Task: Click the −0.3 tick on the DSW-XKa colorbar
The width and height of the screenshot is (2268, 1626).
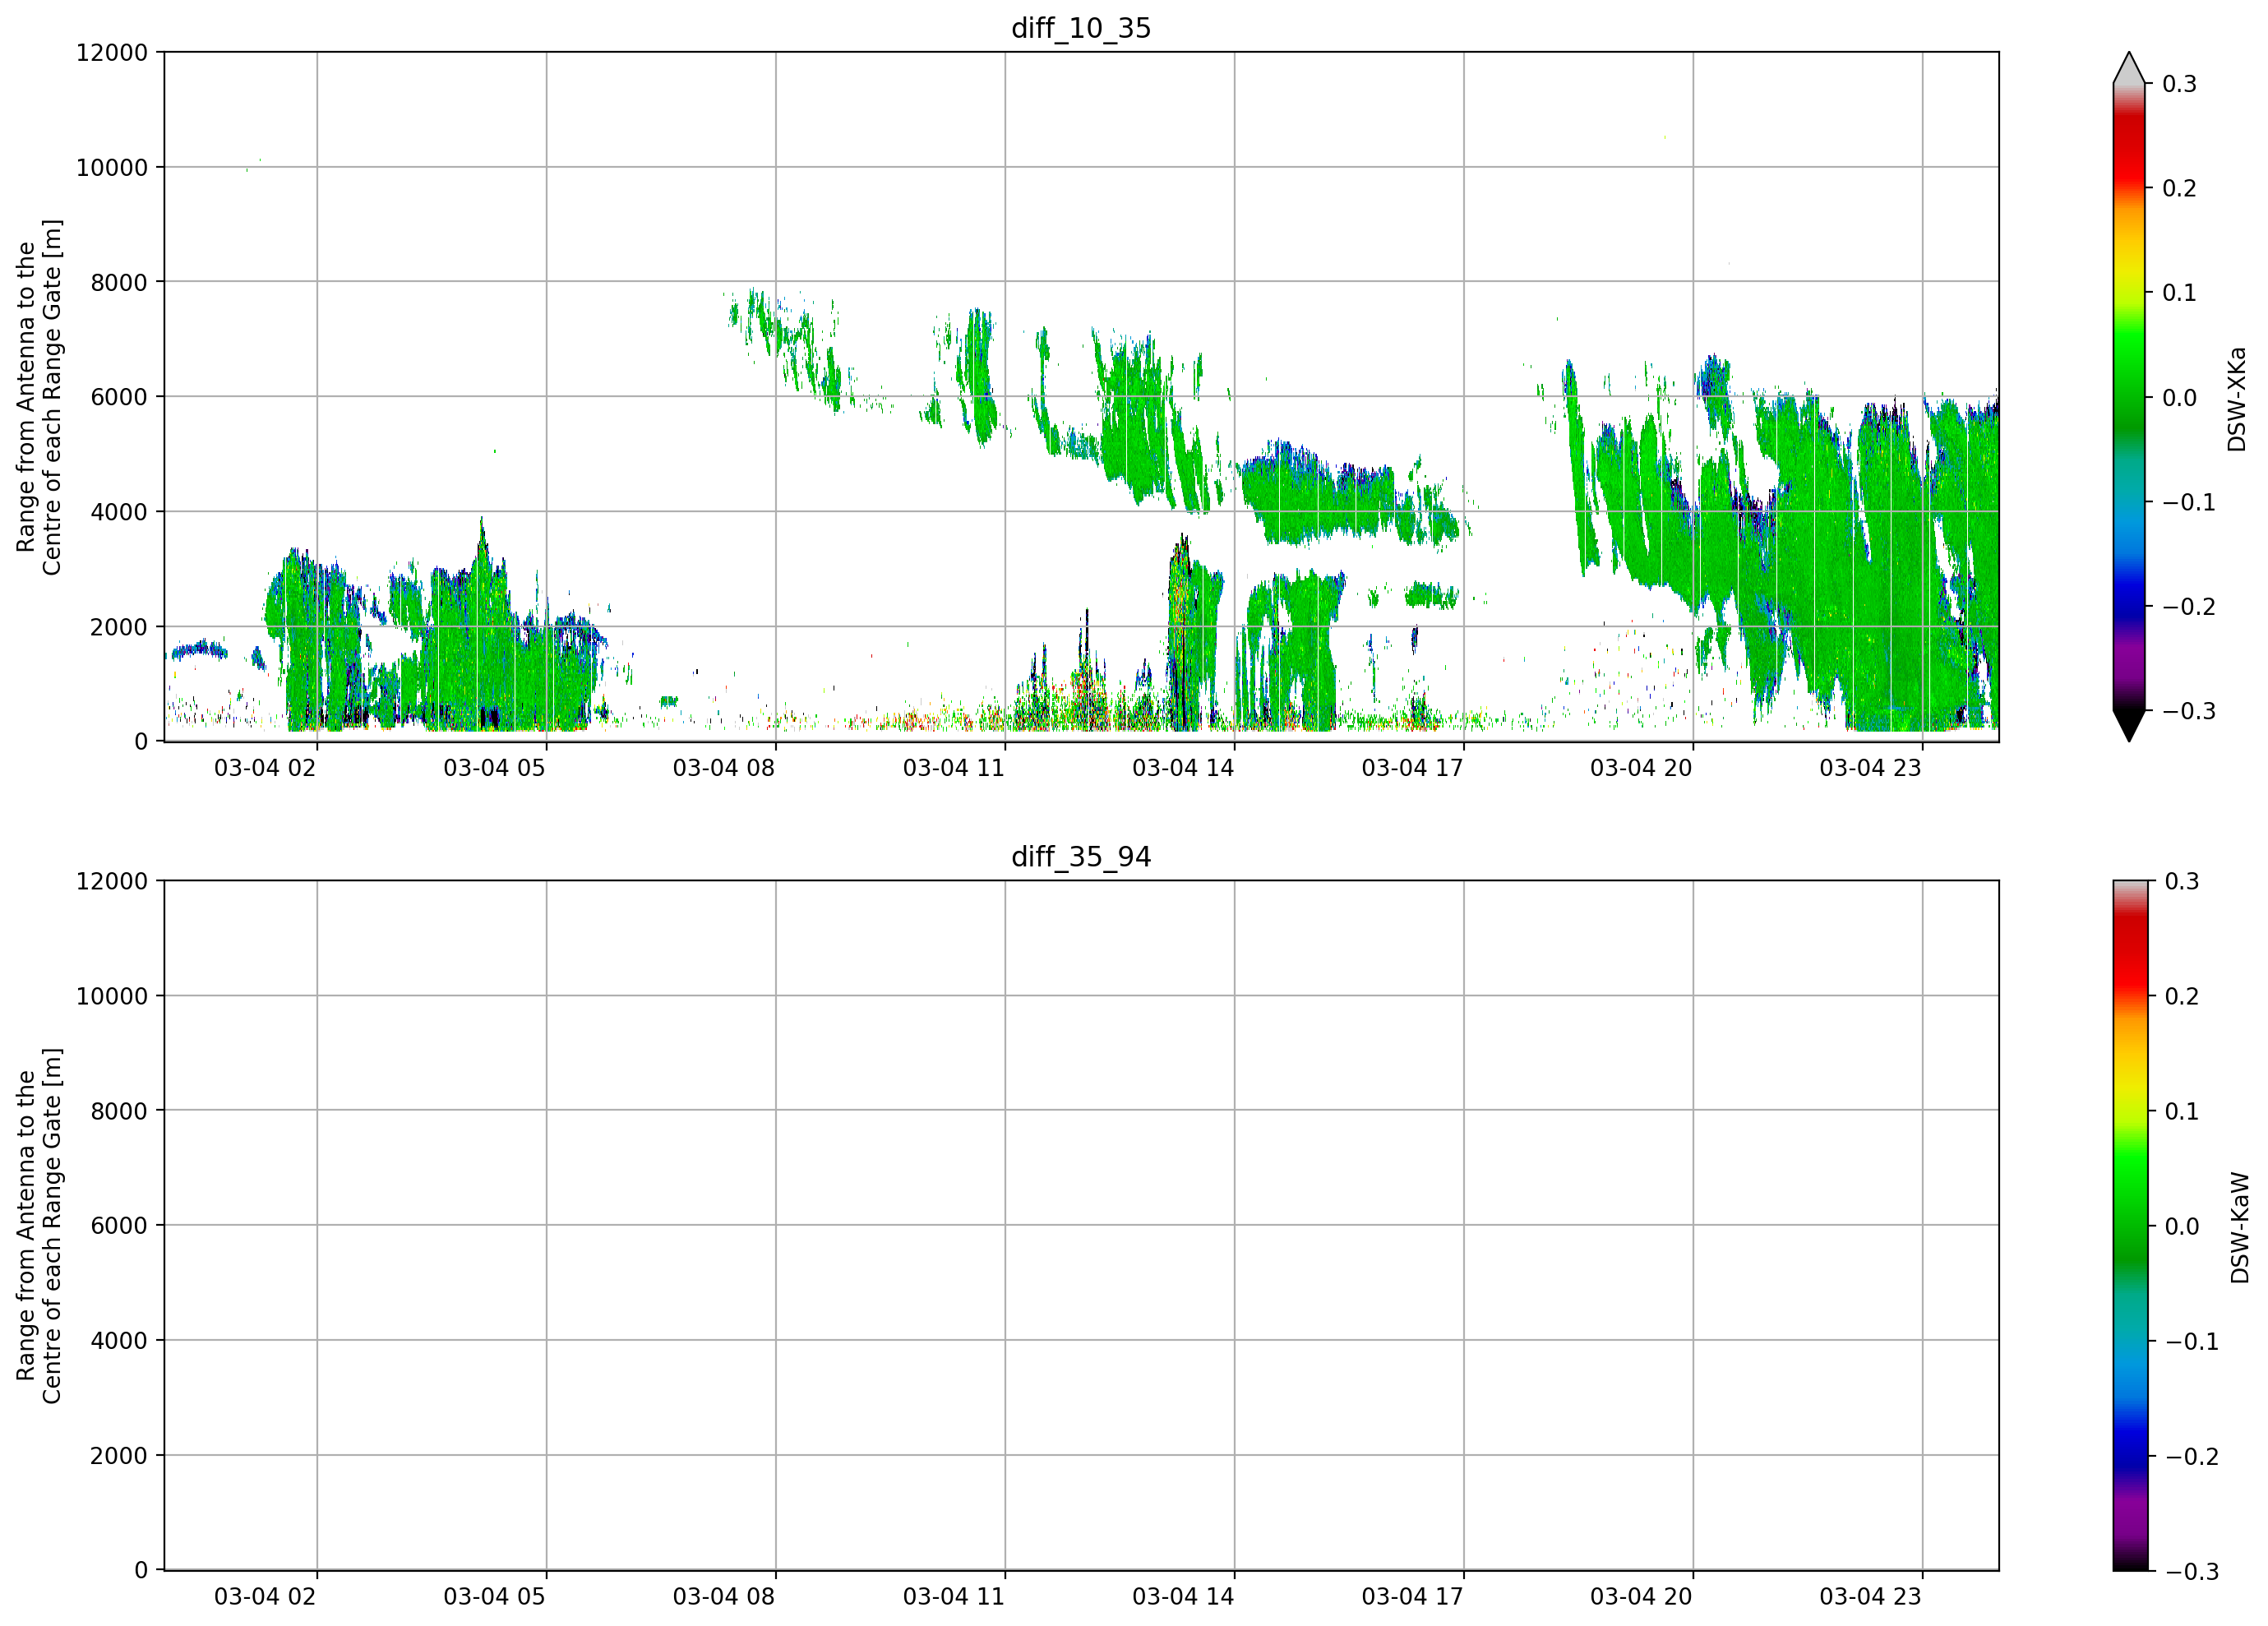Action: tap(2189, 711)
